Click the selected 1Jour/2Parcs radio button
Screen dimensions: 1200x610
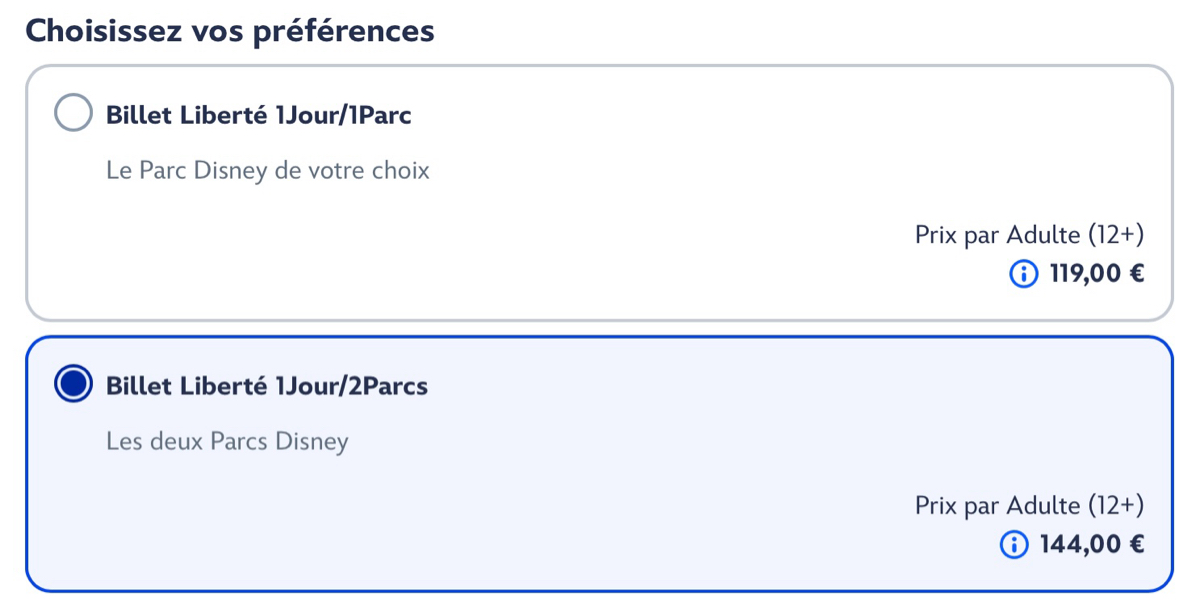(x=73, y=384)
